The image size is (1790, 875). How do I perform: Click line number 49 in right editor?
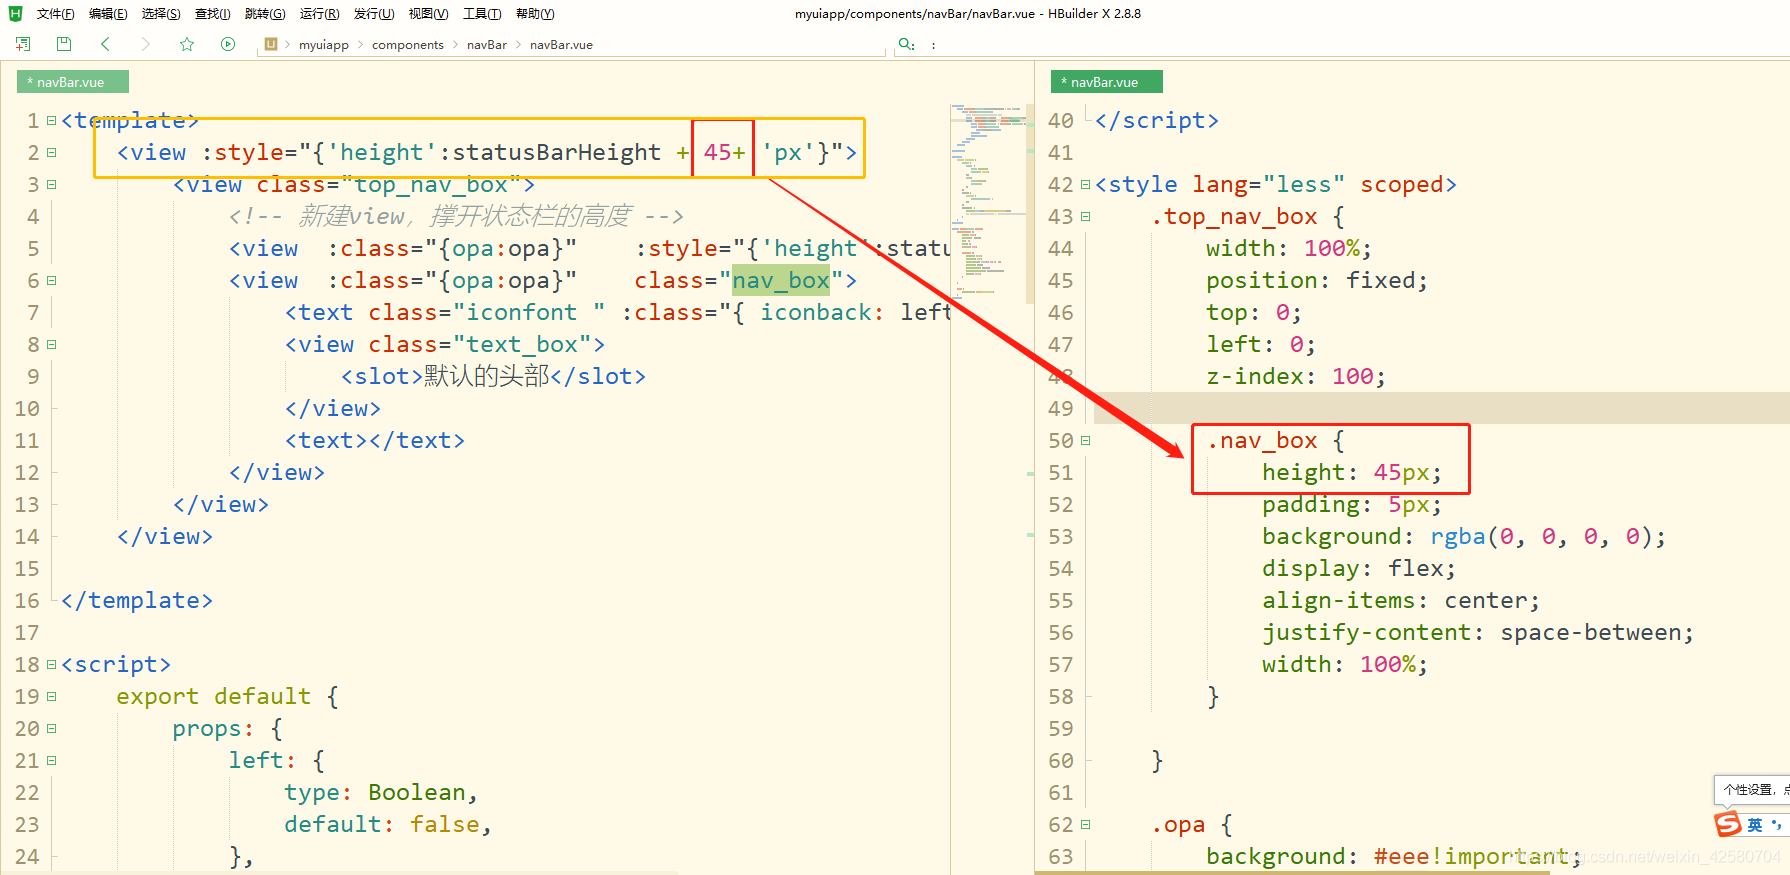[x=1060, y=409]
